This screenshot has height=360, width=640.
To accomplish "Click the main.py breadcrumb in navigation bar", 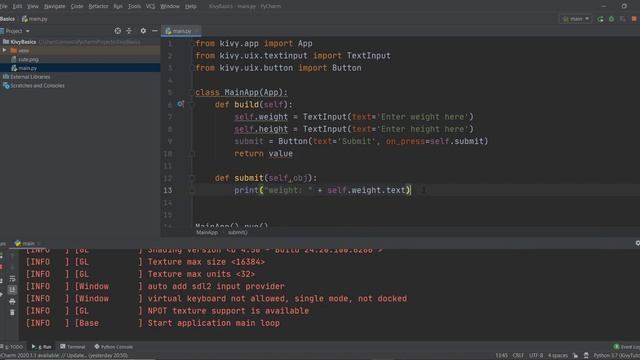I will [35, 19].
